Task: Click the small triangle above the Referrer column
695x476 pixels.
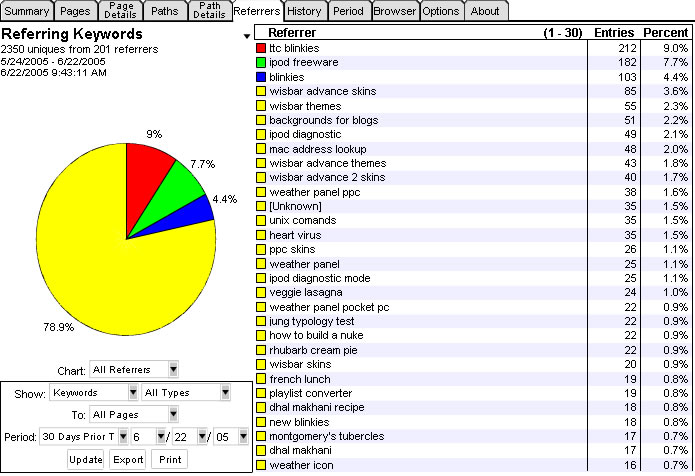Action: pyautogui.click(x=247, y=36)
